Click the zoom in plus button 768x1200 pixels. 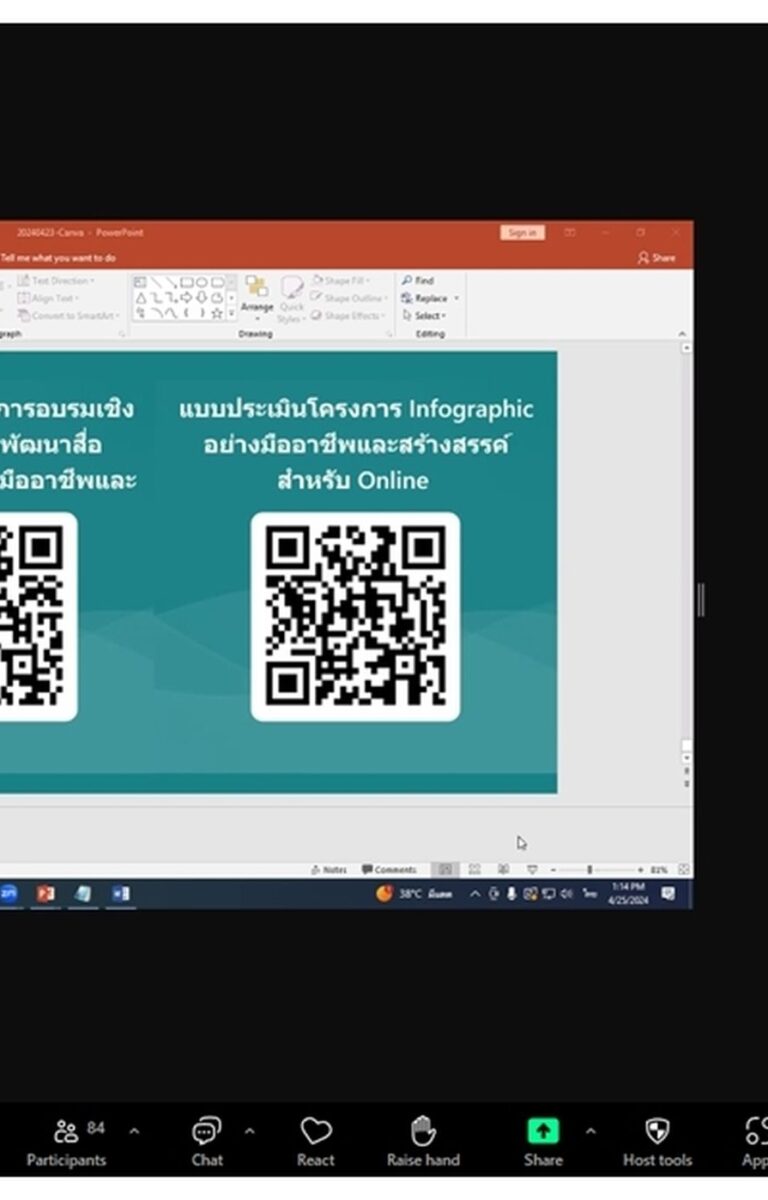pyautogui.click(x=640, y=870)
